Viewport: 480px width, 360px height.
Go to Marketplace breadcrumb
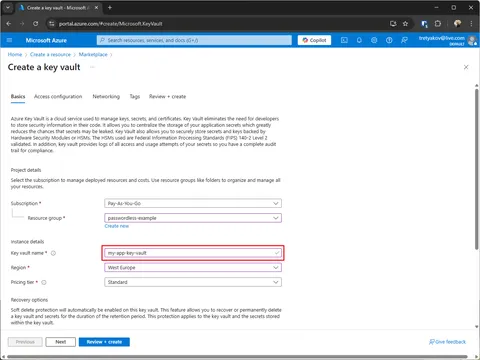pyautogui.click(x=93, y=54)
